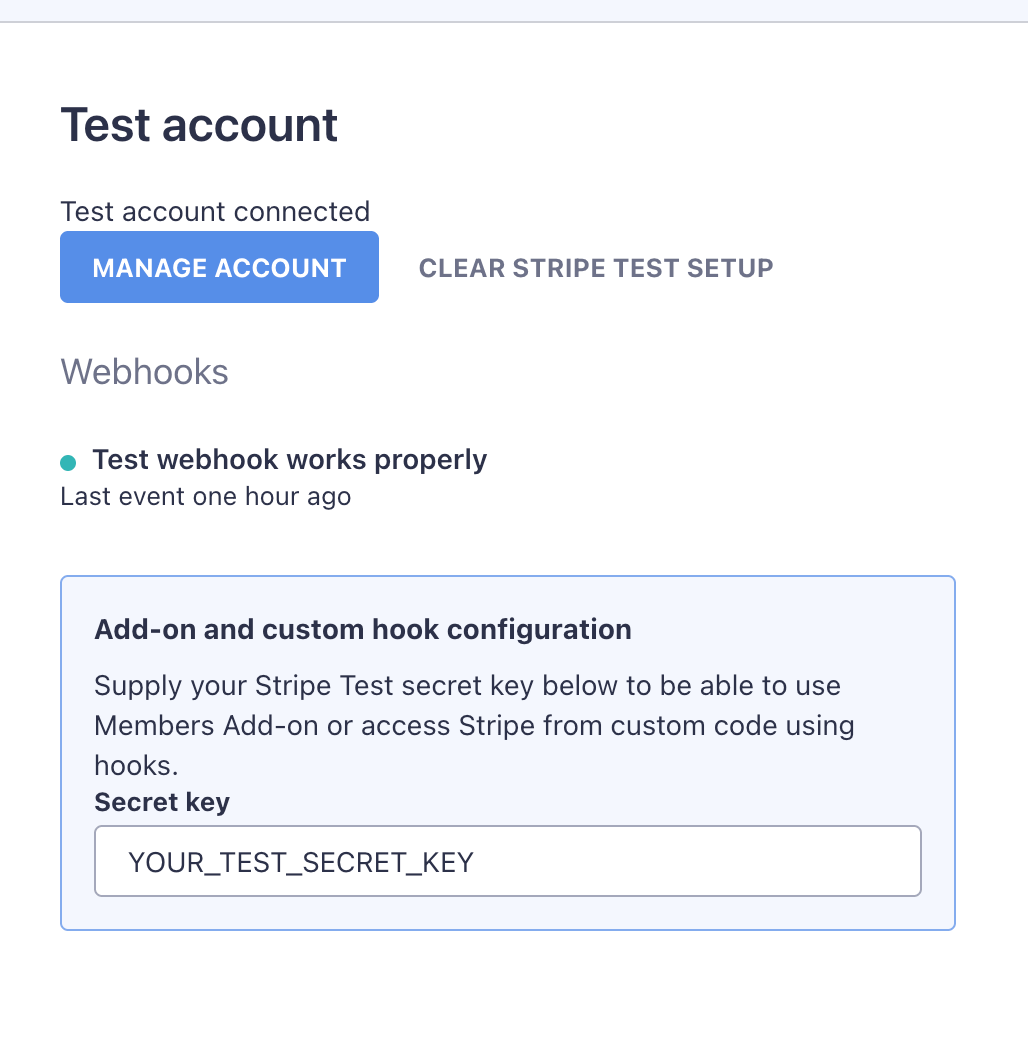The width and height of the screenshot is (1028, 1048).
Task: Click the line starting Members Add-on
Action: [x=474, y=725]
